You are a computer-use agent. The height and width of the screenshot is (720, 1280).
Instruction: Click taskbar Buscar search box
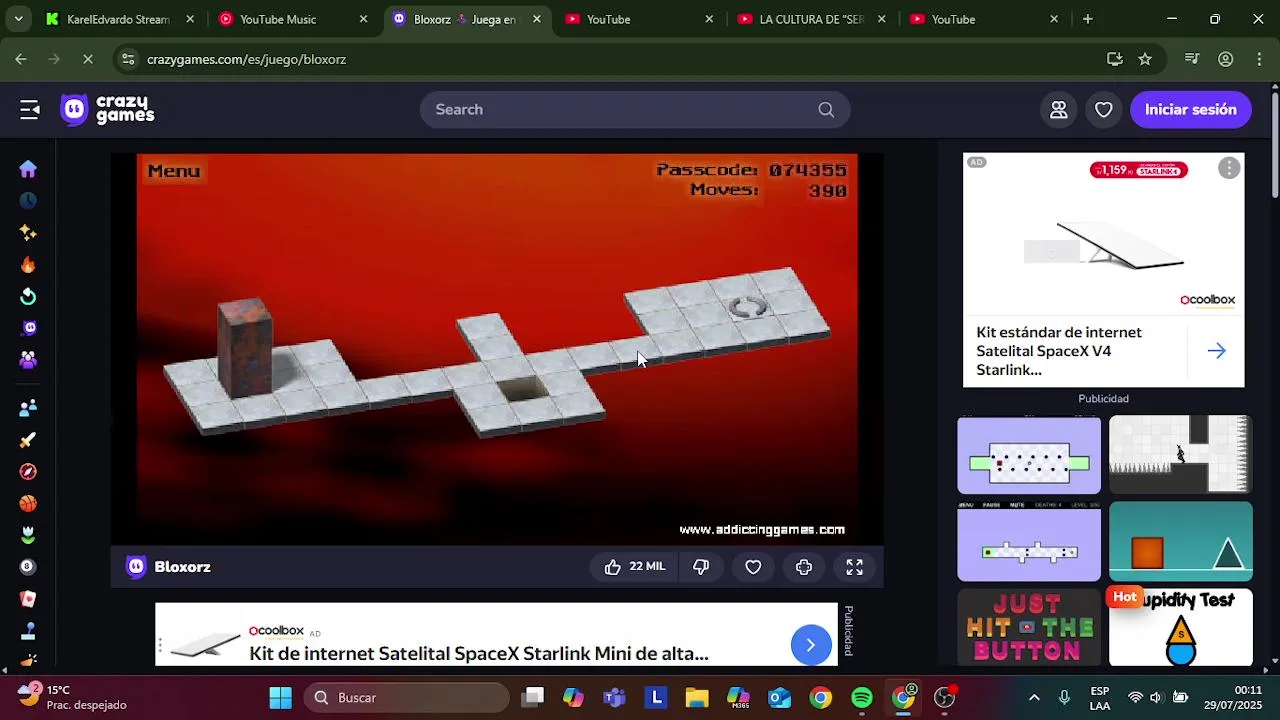[x=407, y=697]
